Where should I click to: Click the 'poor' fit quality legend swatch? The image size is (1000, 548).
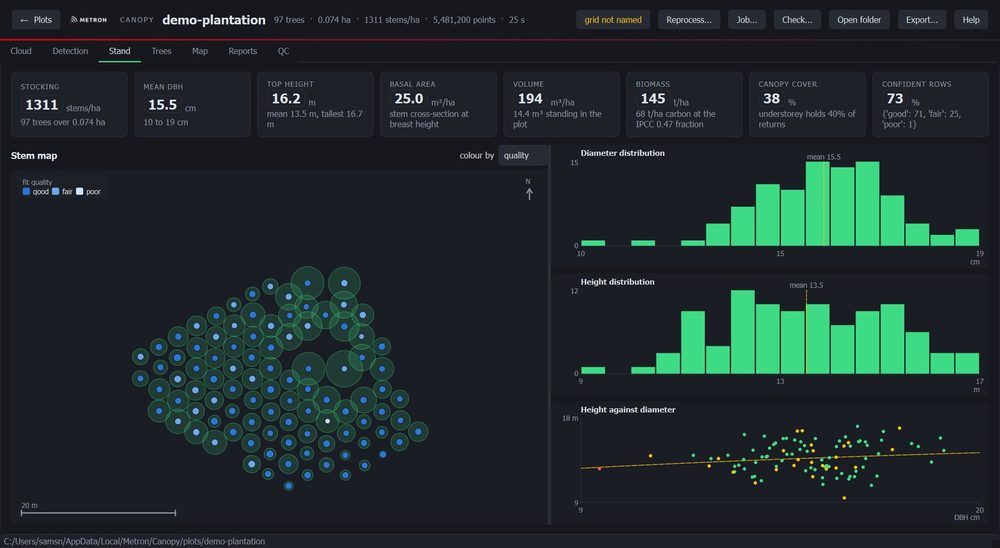point(79,191)
